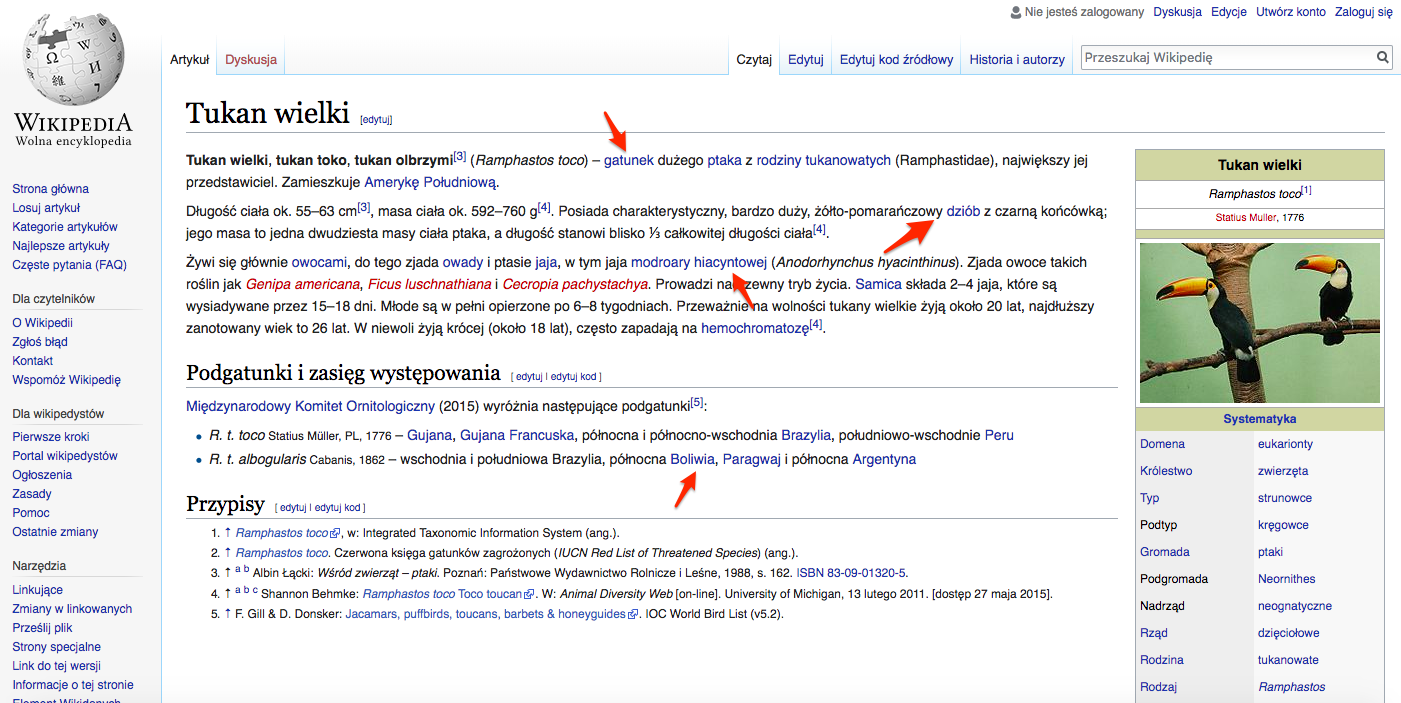Viewport: 1401px width, 703px height.
Task: Click edytuj beside Tukan wielki heading
Action: (376, 120)
